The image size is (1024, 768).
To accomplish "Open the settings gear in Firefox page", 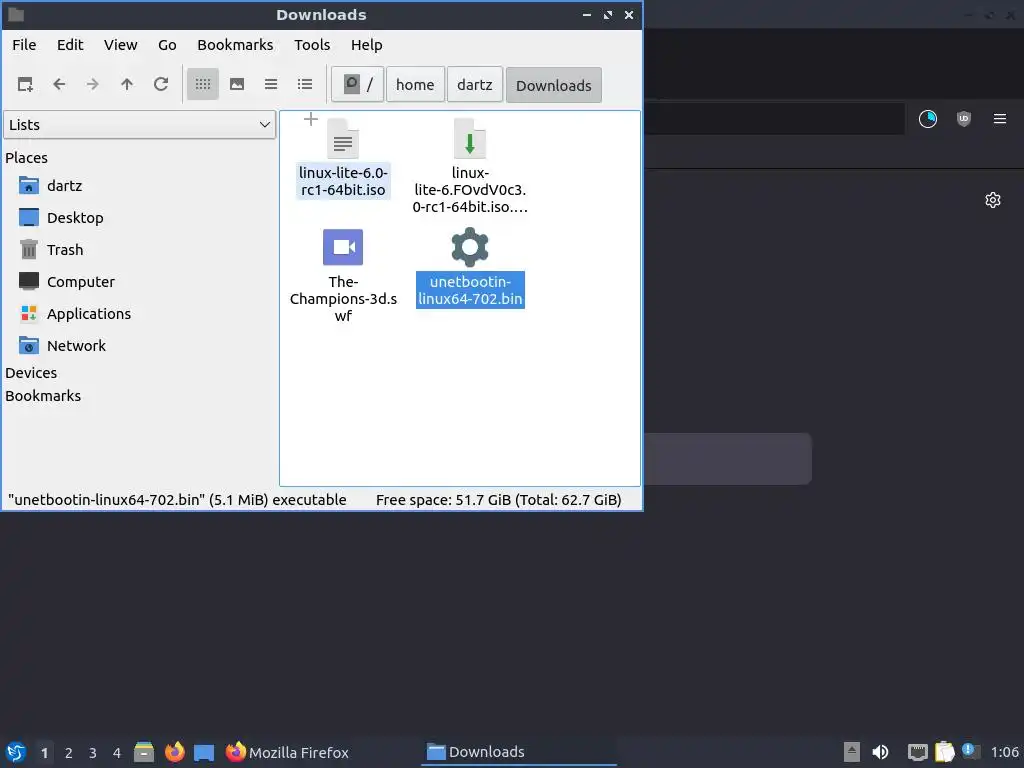I will pyautogui.click(x=993, y=200).
